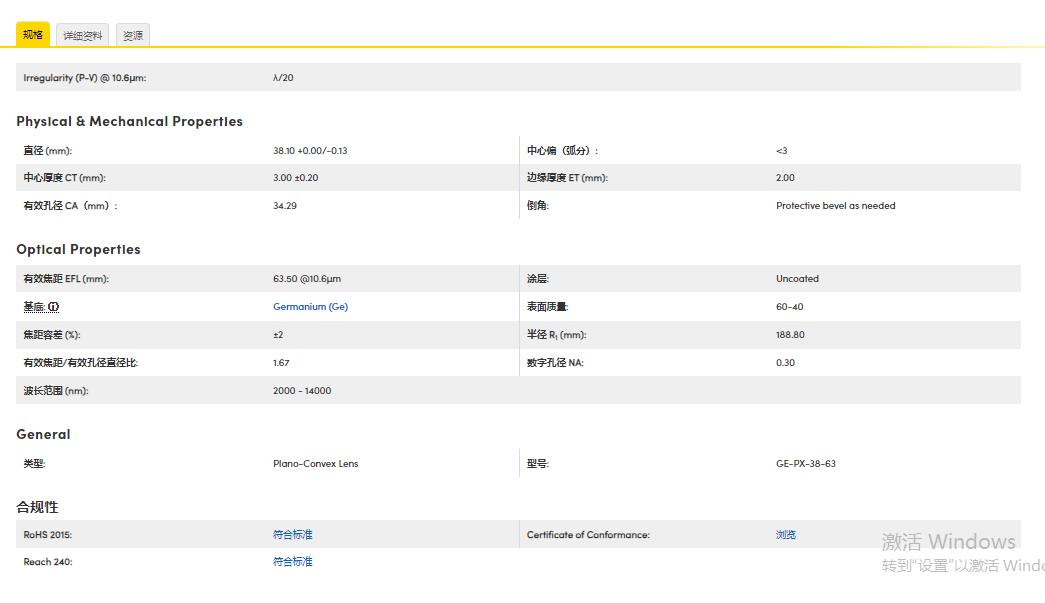Click the Uncoated coating value

(x=797, y=279)
